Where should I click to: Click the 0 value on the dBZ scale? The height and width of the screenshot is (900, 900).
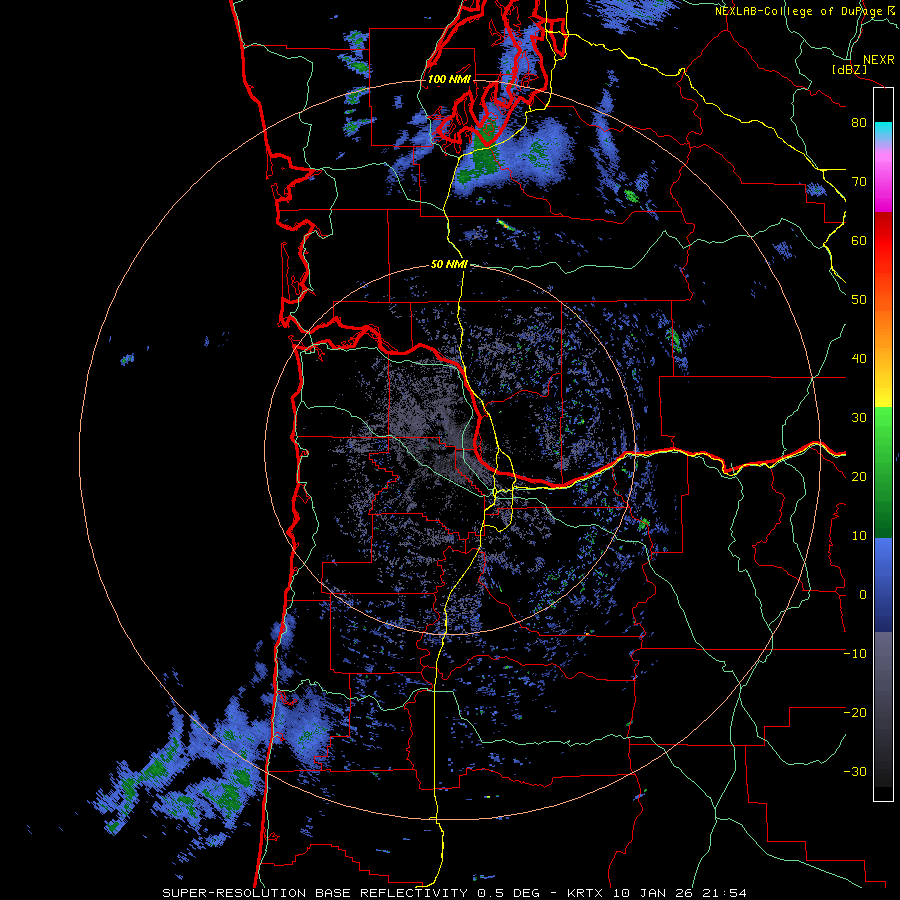coord(862,595)
